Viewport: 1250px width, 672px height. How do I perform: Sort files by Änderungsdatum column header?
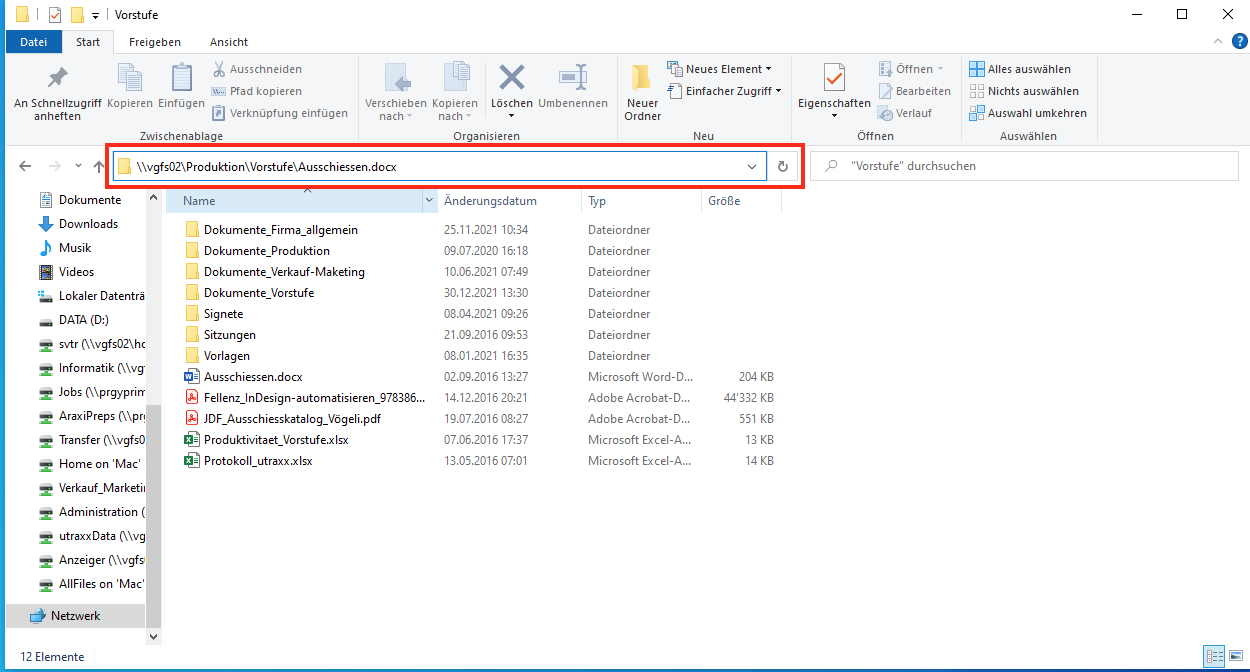coord(490,201)
